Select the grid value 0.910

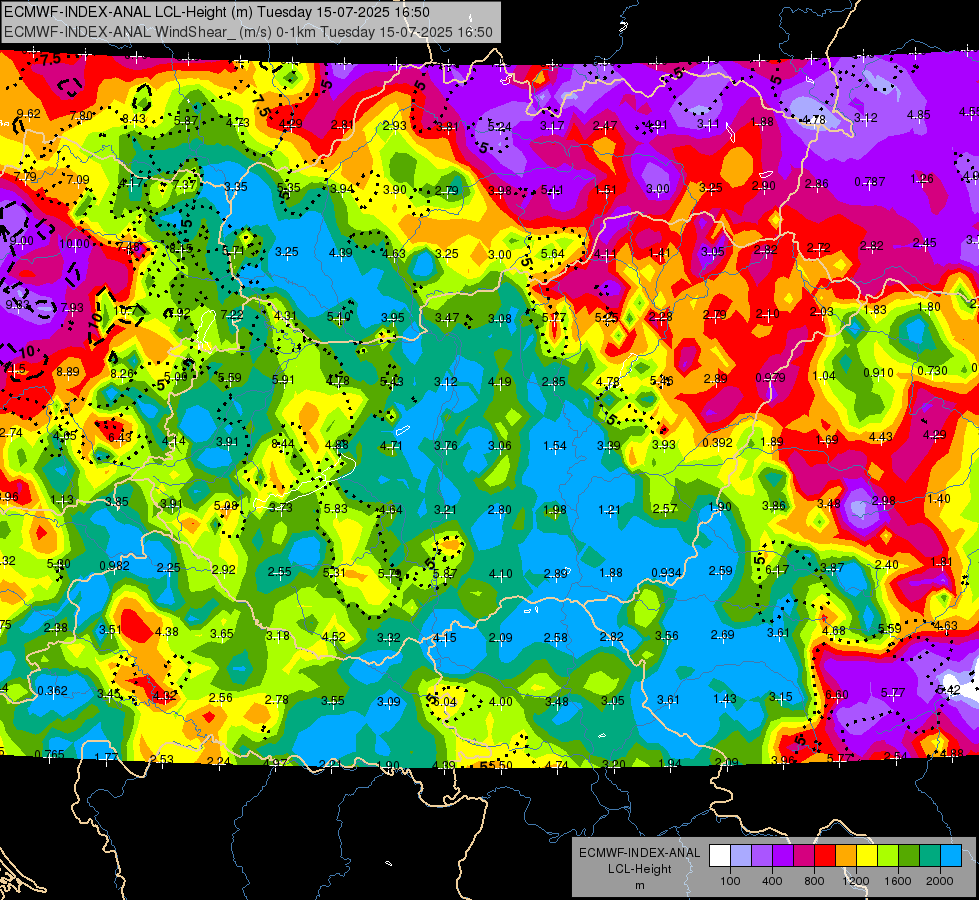pos(878,373)
